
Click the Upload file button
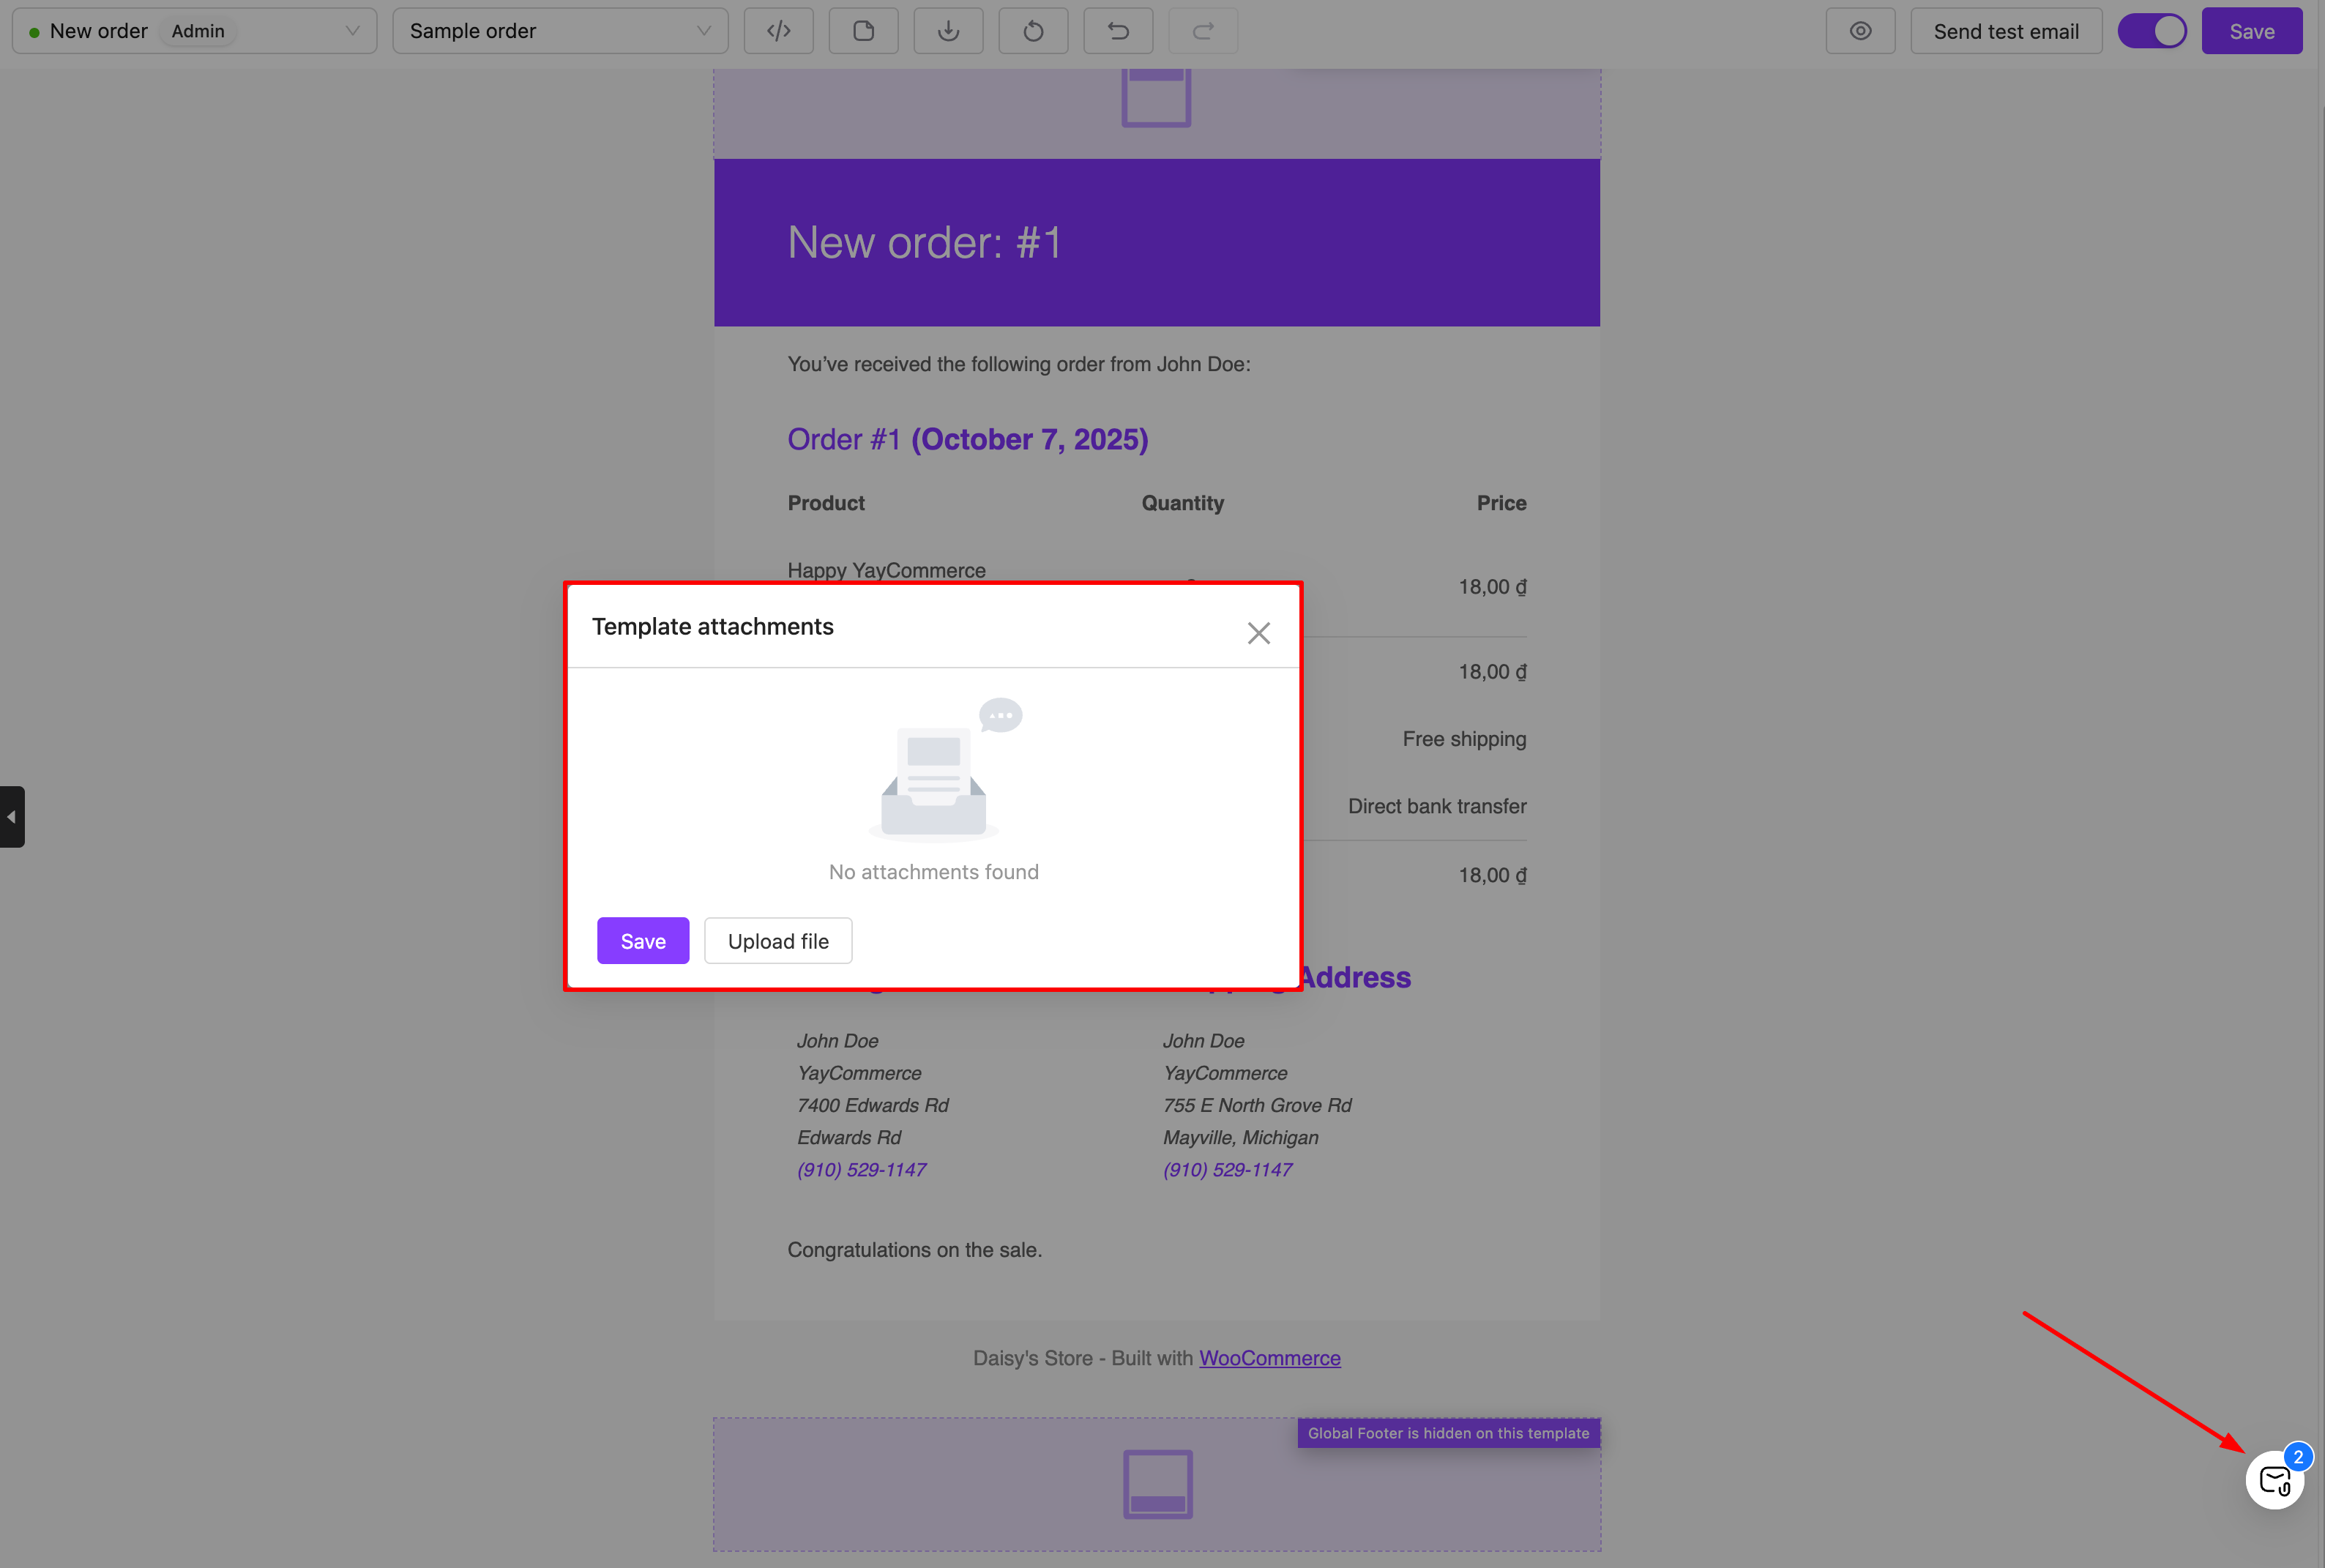(778, 941)
